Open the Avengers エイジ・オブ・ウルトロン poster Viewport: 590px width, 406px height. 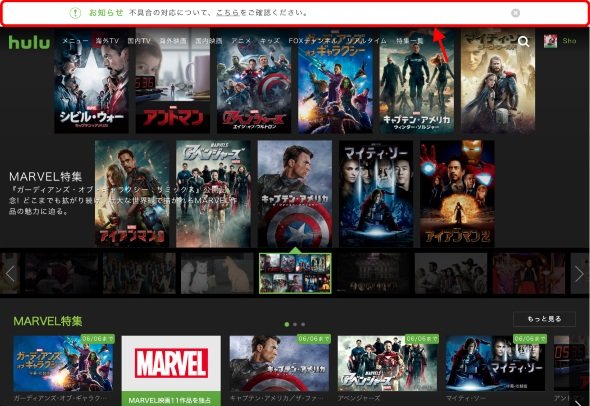click(x=254, y=81)
